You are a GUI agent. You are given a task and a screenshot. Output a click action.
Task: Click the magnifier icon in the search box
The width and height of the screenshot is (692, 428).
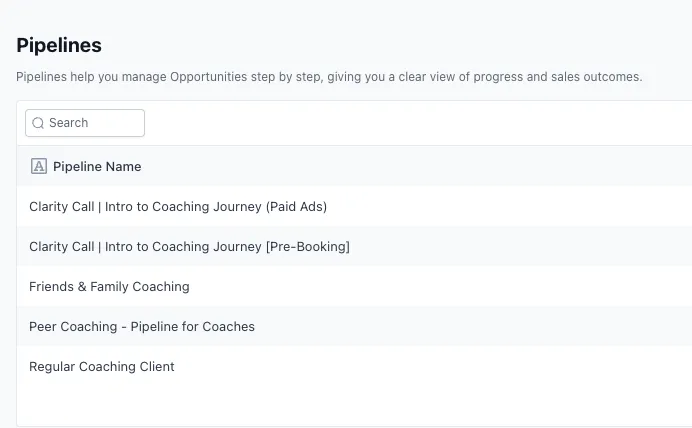click(x=38, y=123)
